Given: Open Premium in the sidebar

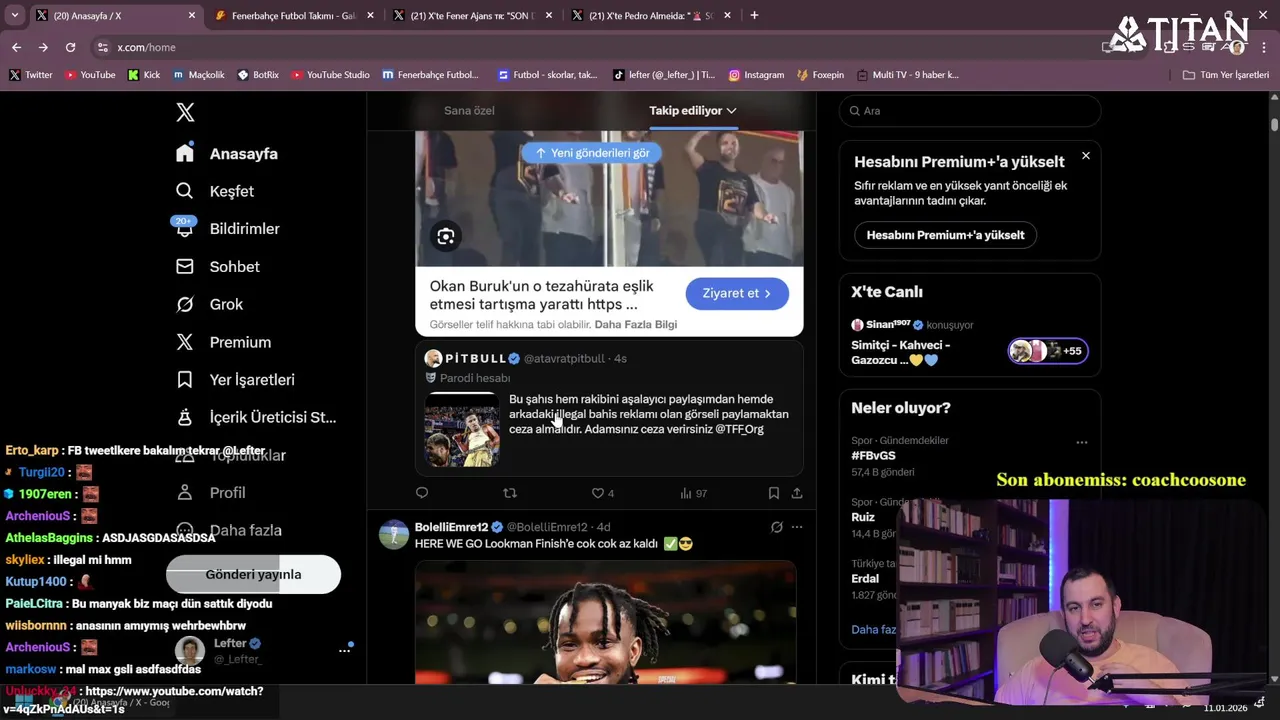Looking at the screenshot, I should 223,342.
